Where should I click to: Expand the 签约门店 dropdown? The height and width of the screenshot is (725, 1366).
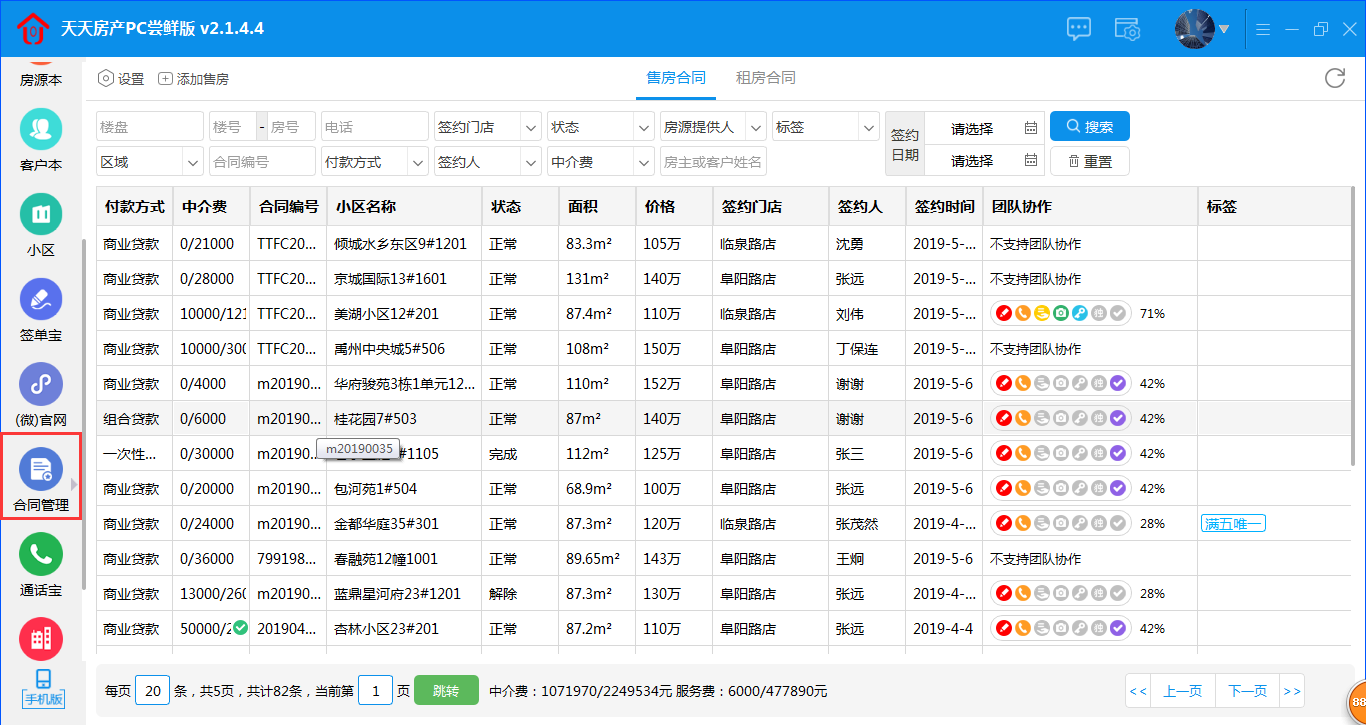tap(488, 127)
